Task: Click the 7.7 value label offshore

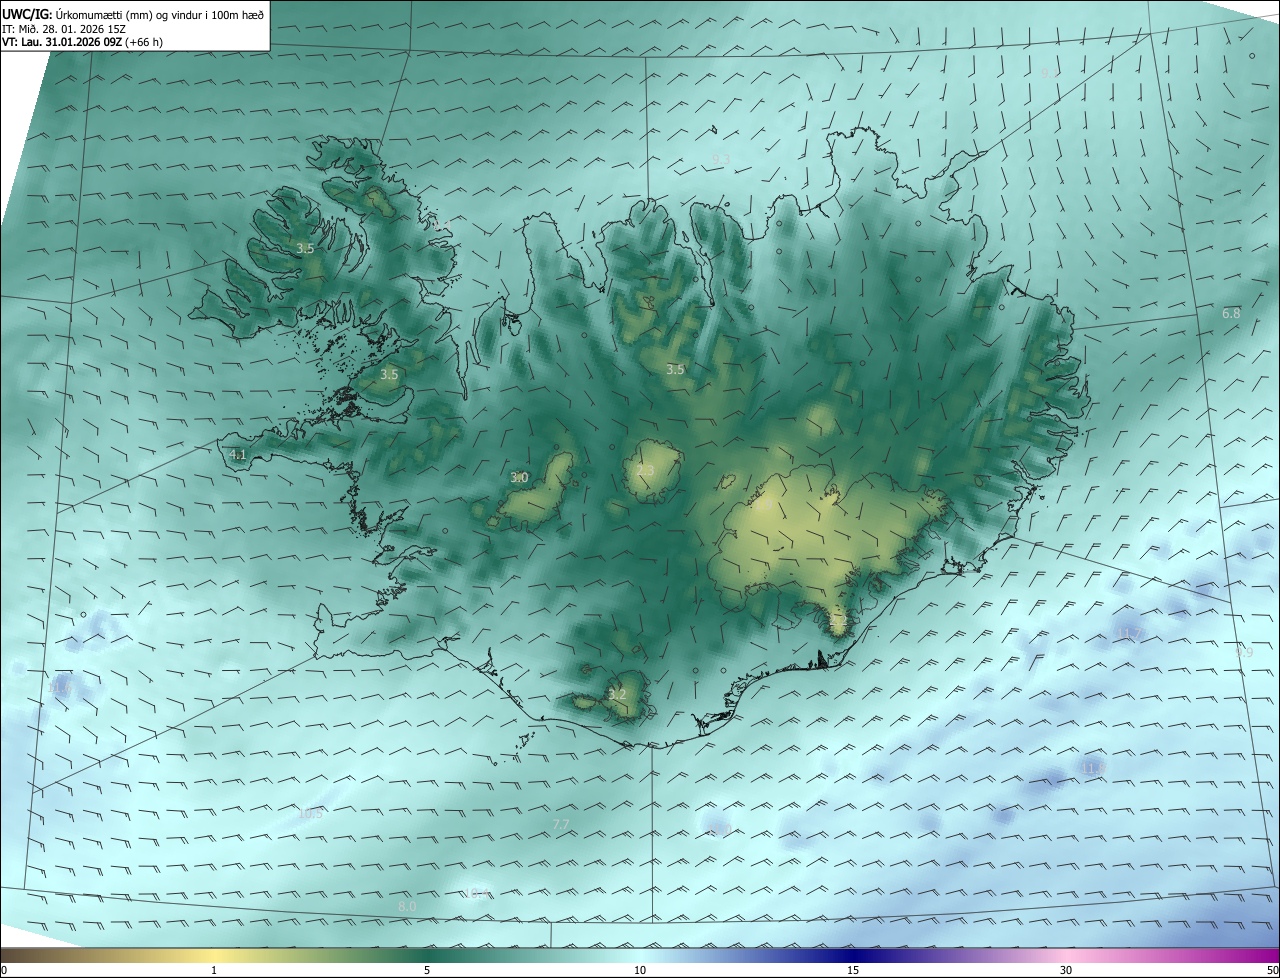Action: 561,824
